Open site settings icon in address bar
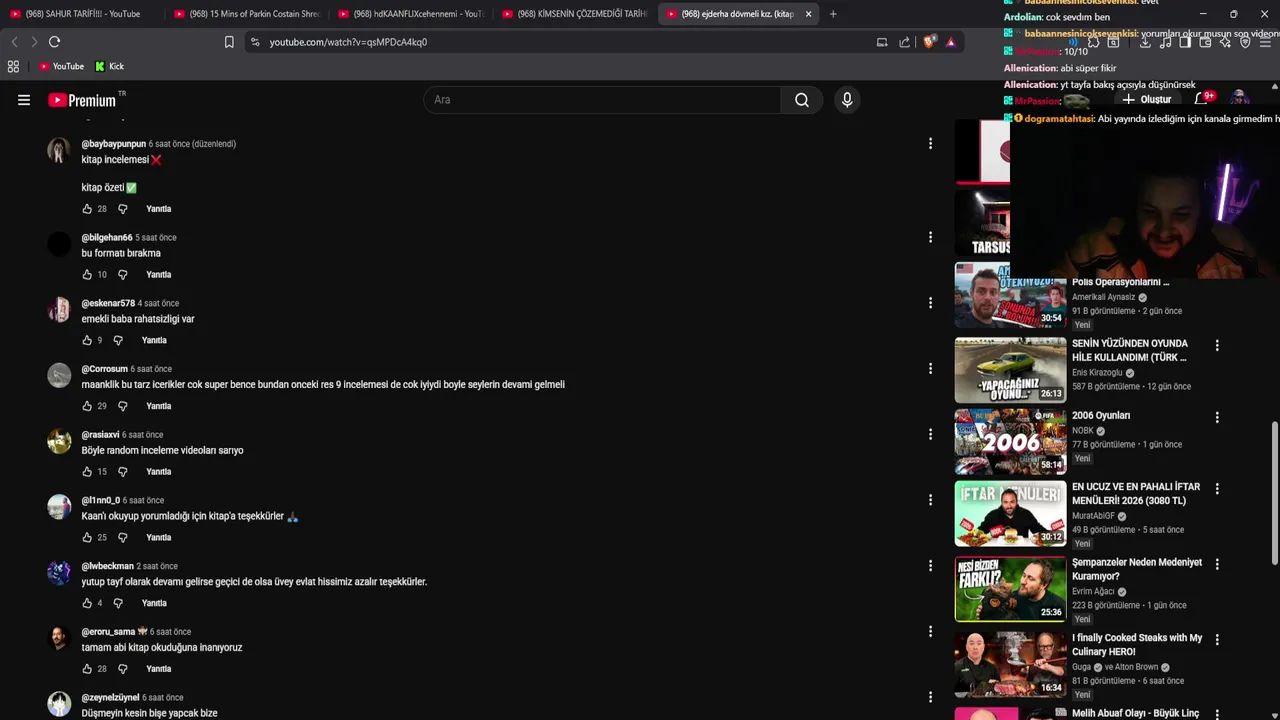Viewport: 1280px width, 720px height. point(255,42)
